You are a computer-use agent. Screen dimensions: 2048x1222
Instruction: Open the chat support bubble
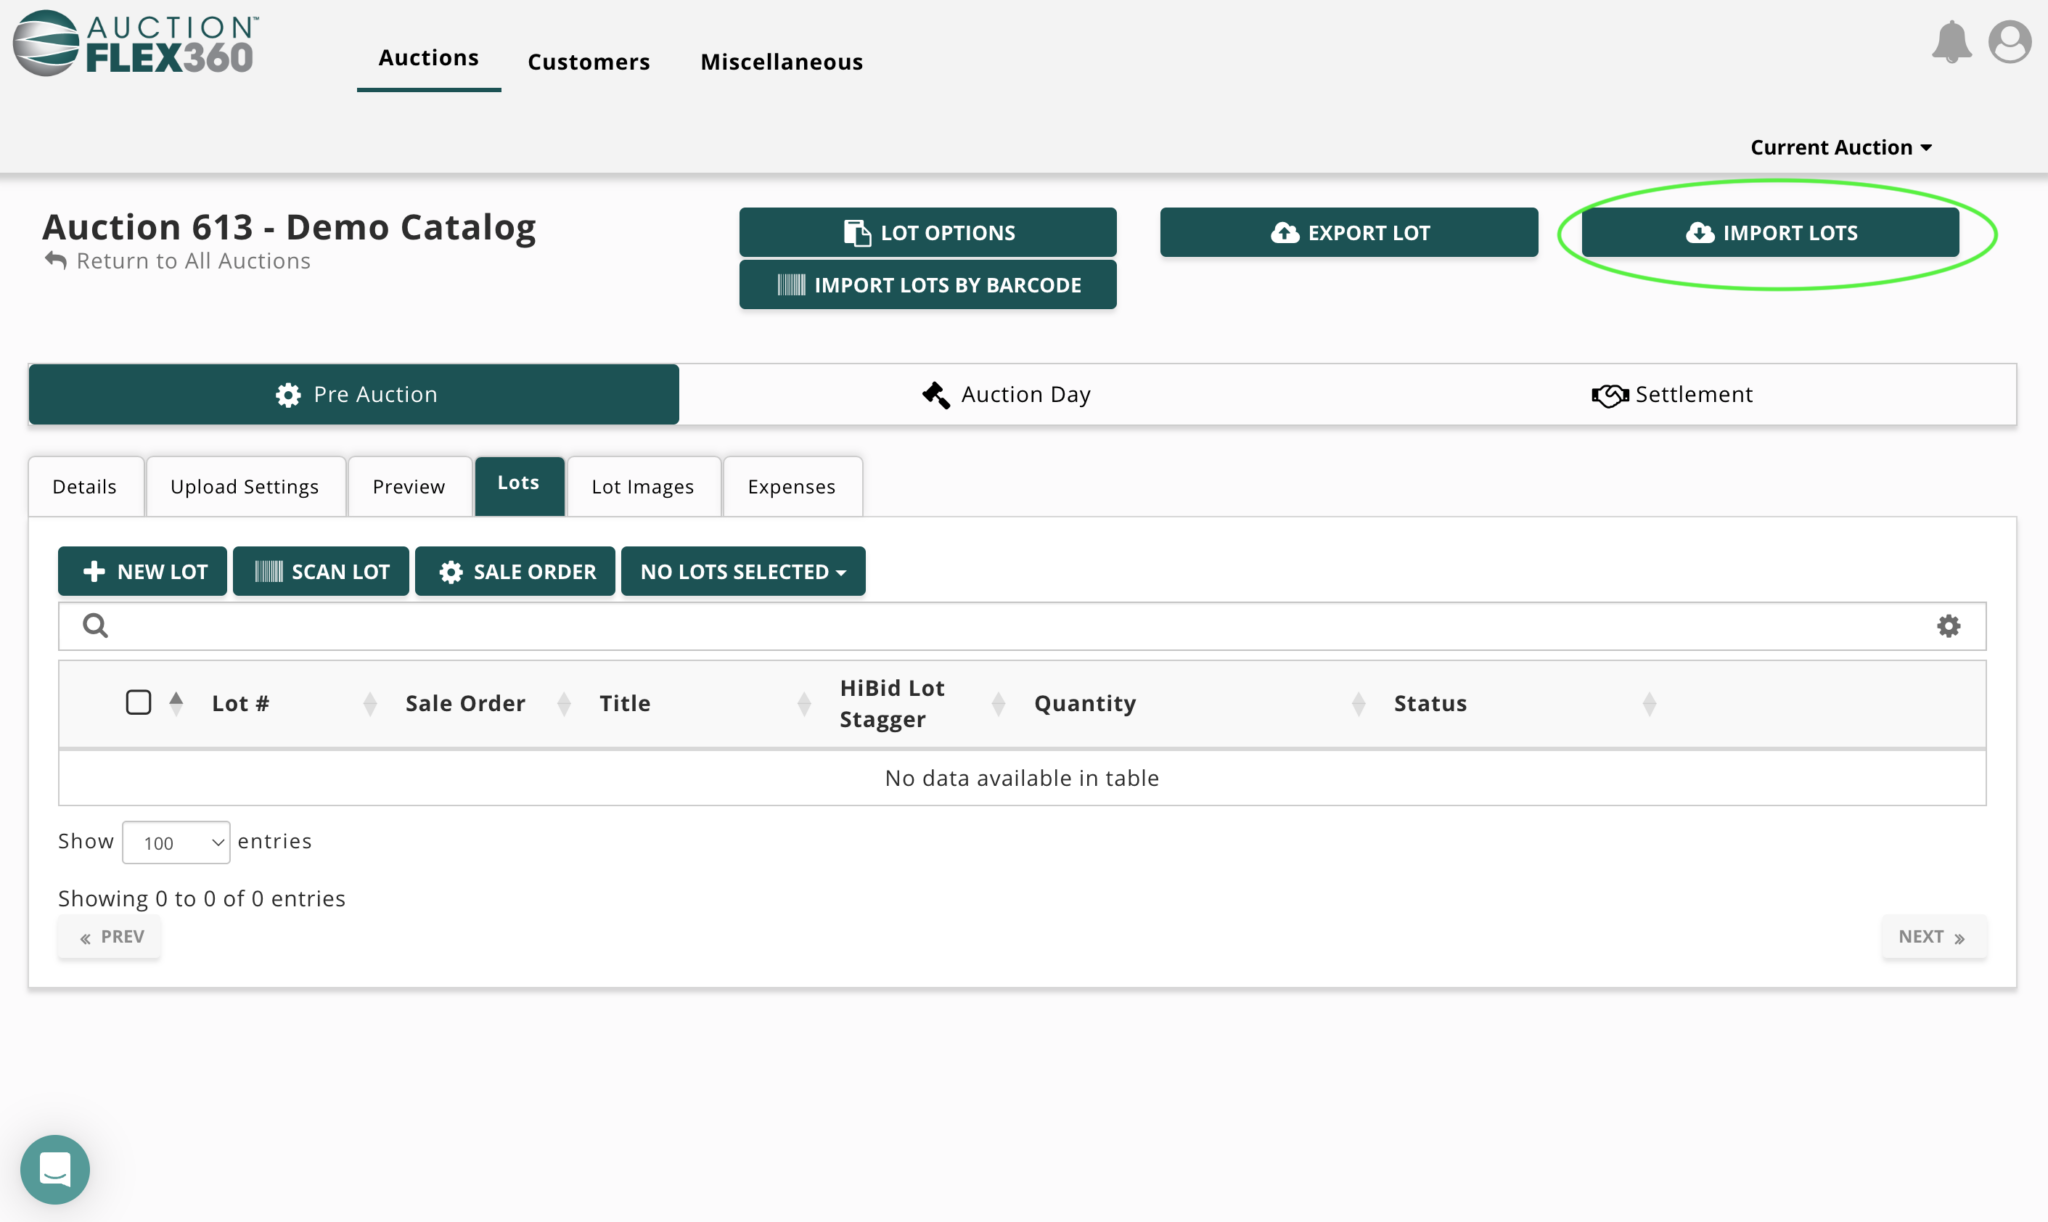55,1169
